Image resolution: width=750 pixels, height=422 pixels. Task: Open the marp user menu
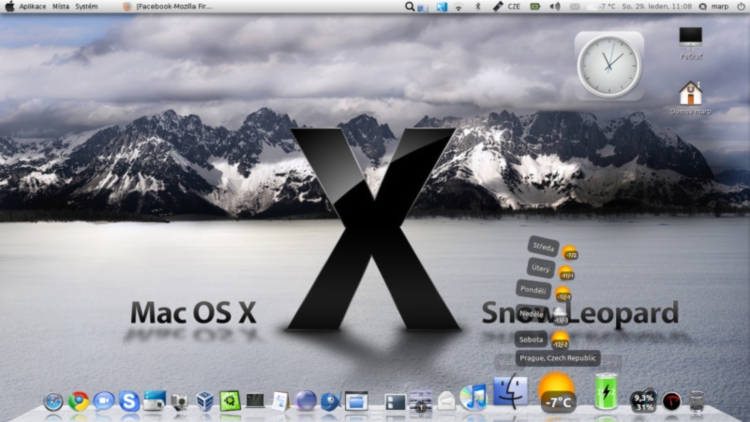[714, 7]
